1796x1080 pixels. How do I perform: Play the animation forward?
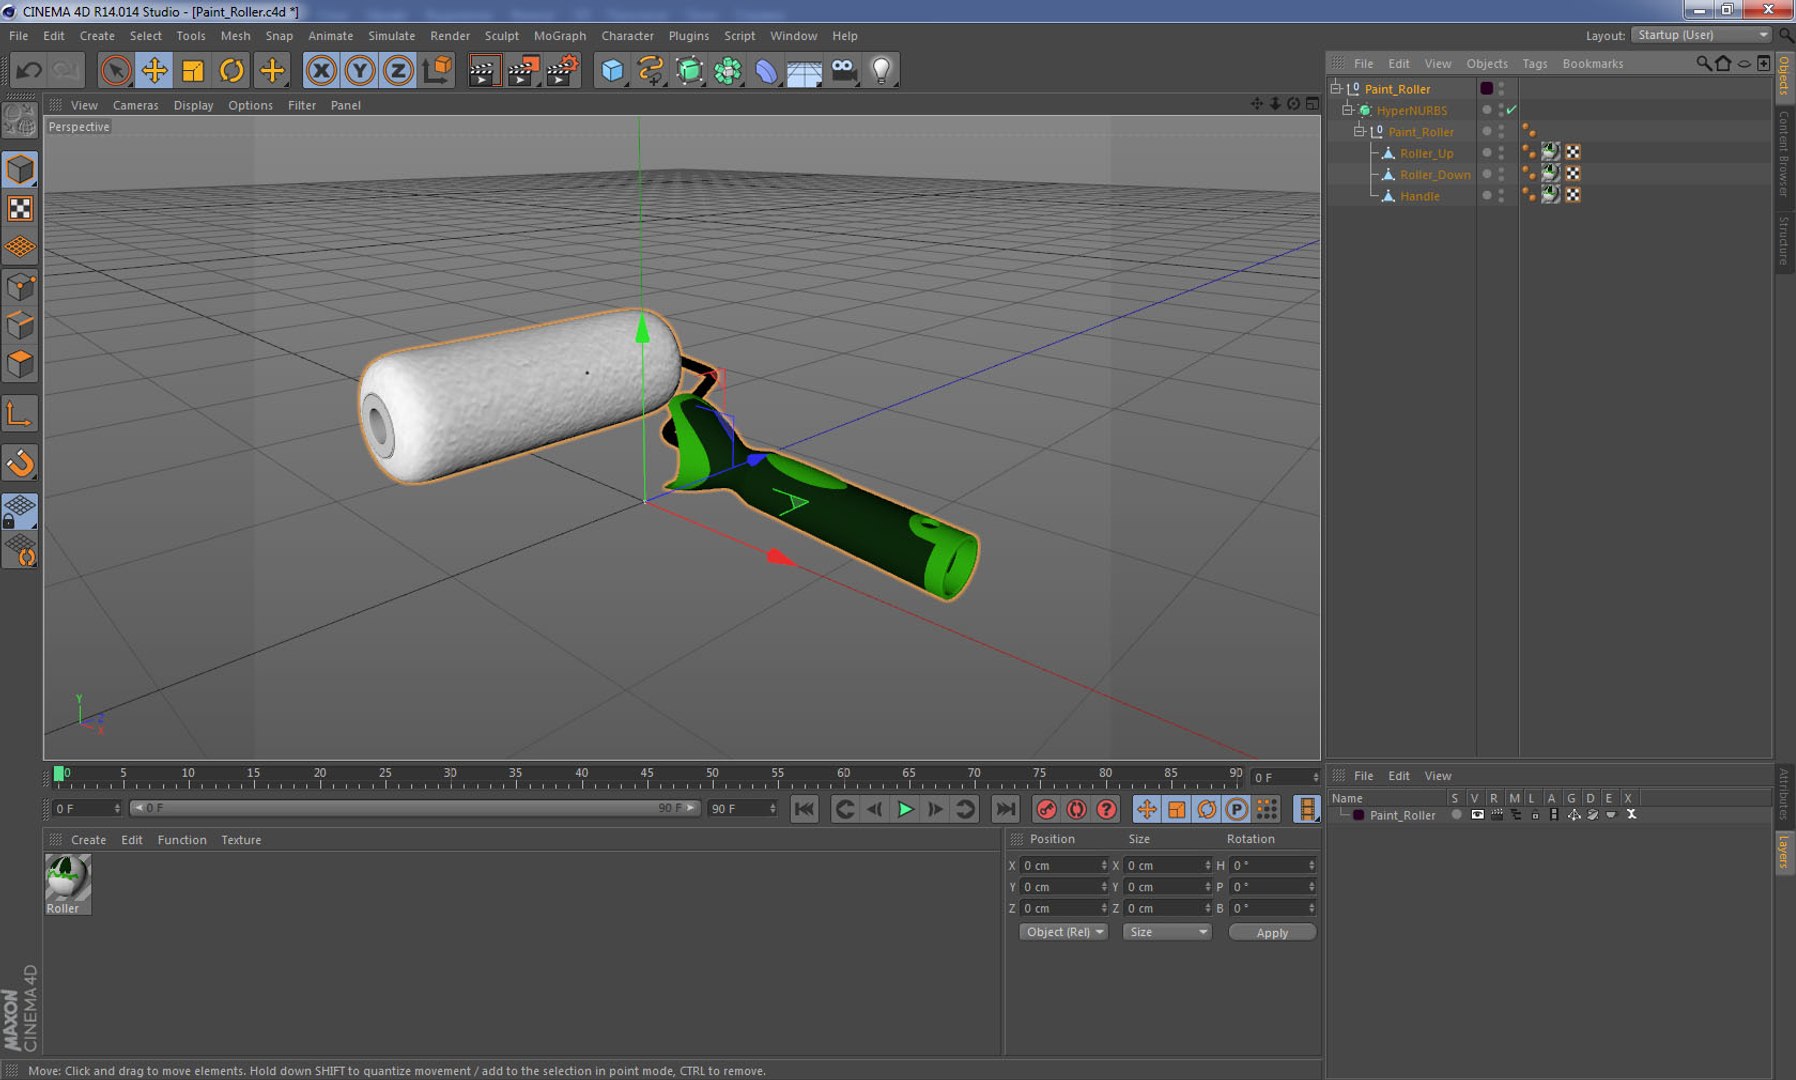[905, 809]
